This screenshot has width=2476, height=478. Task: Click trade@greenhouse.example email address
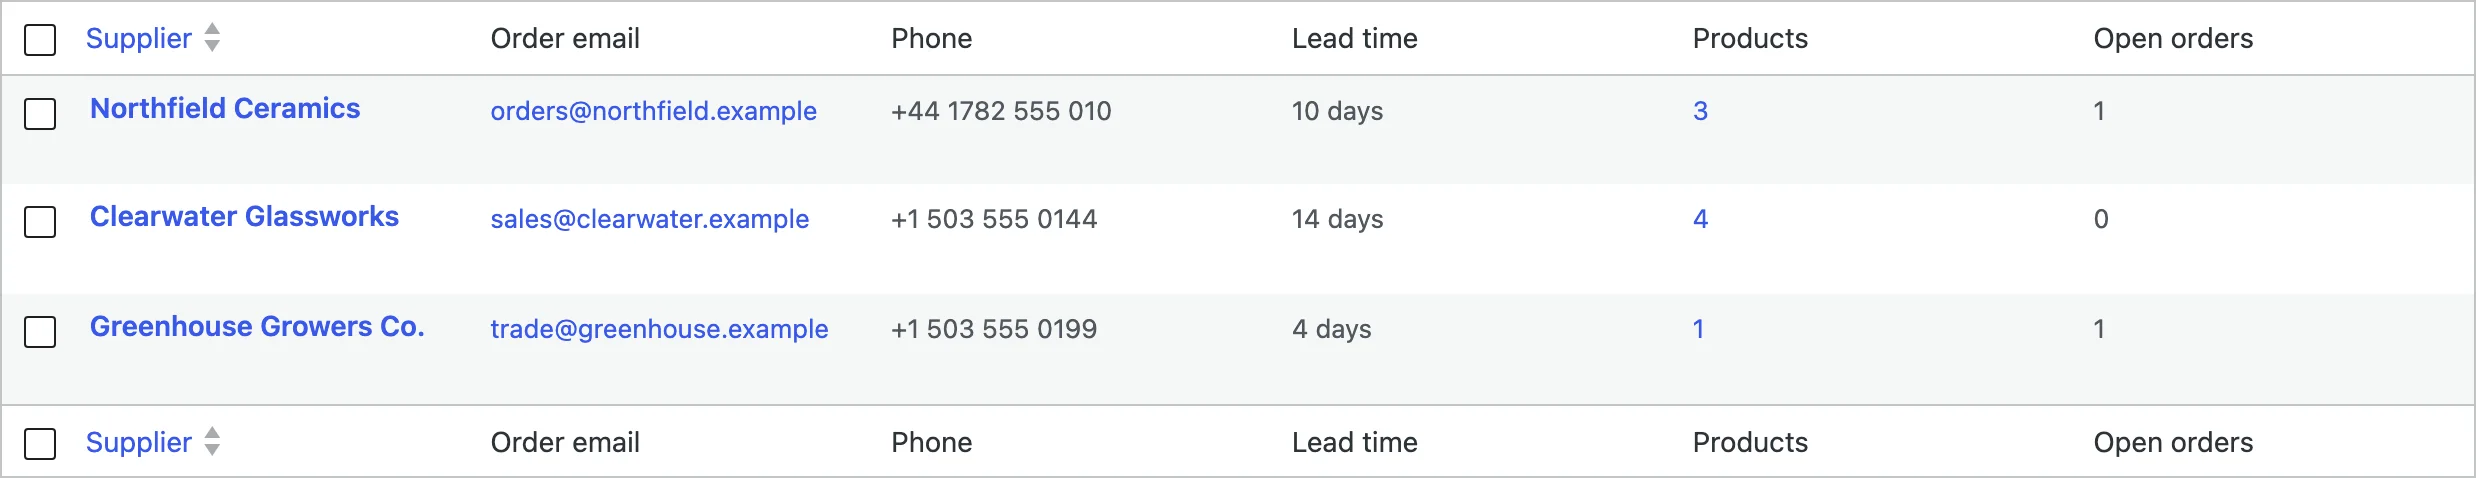pyautogui.click(x=659, y=329)
